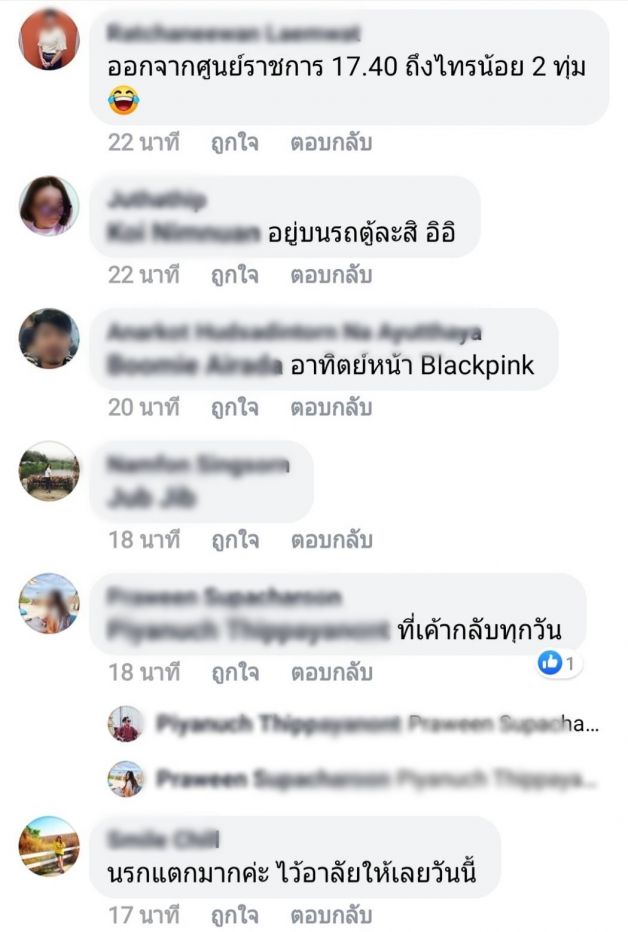This screenshot has width=628, height=932.
Task: Reply to the 17.40 ศูนย์ราชการ comment
Action: click(331, 143)
